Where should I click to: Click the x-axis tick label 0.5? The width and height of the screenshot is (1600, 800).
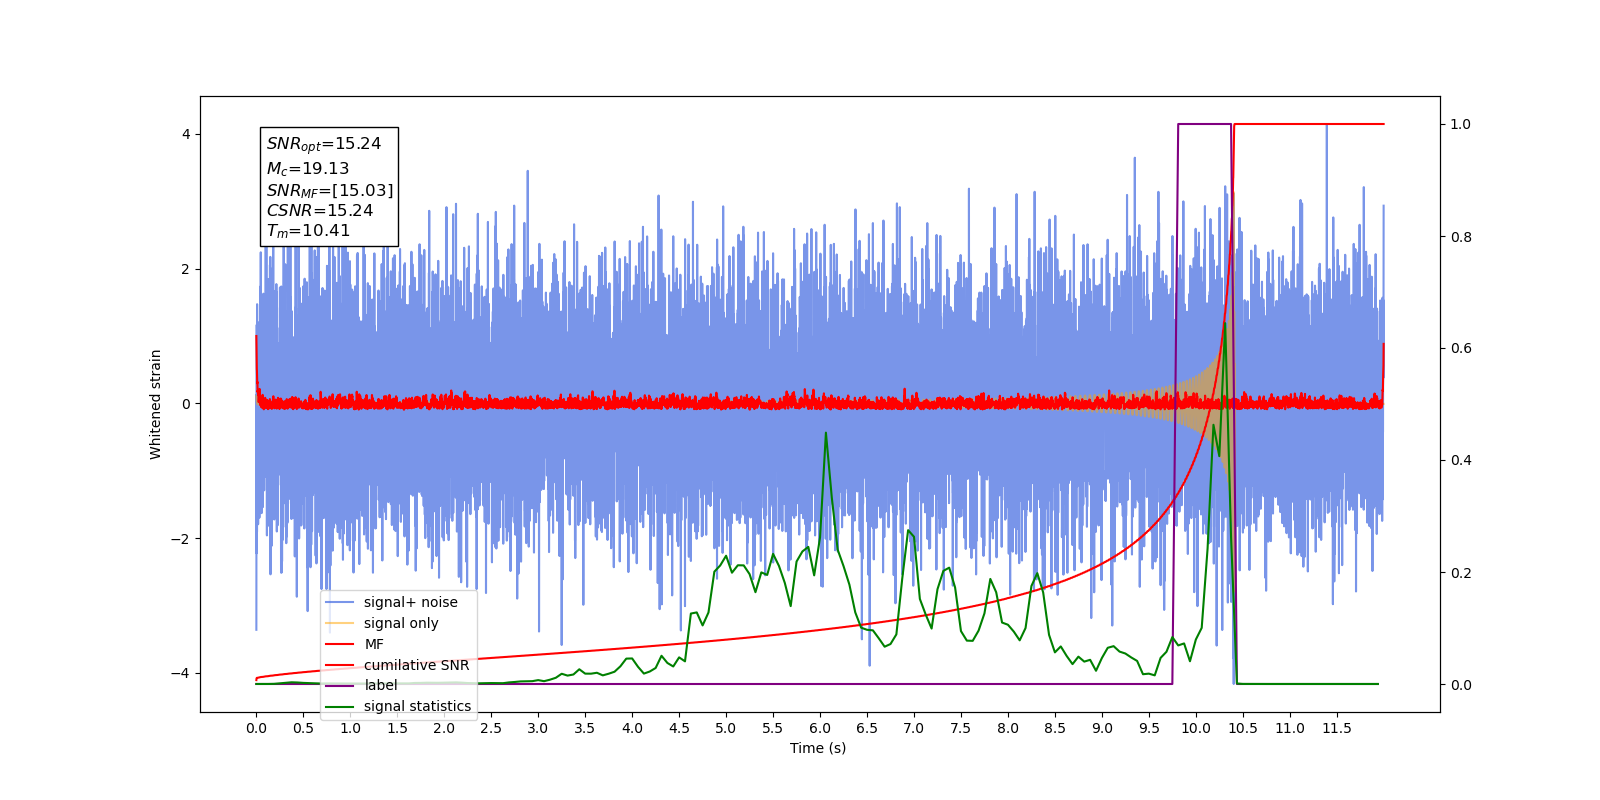(x=303, y=728)
